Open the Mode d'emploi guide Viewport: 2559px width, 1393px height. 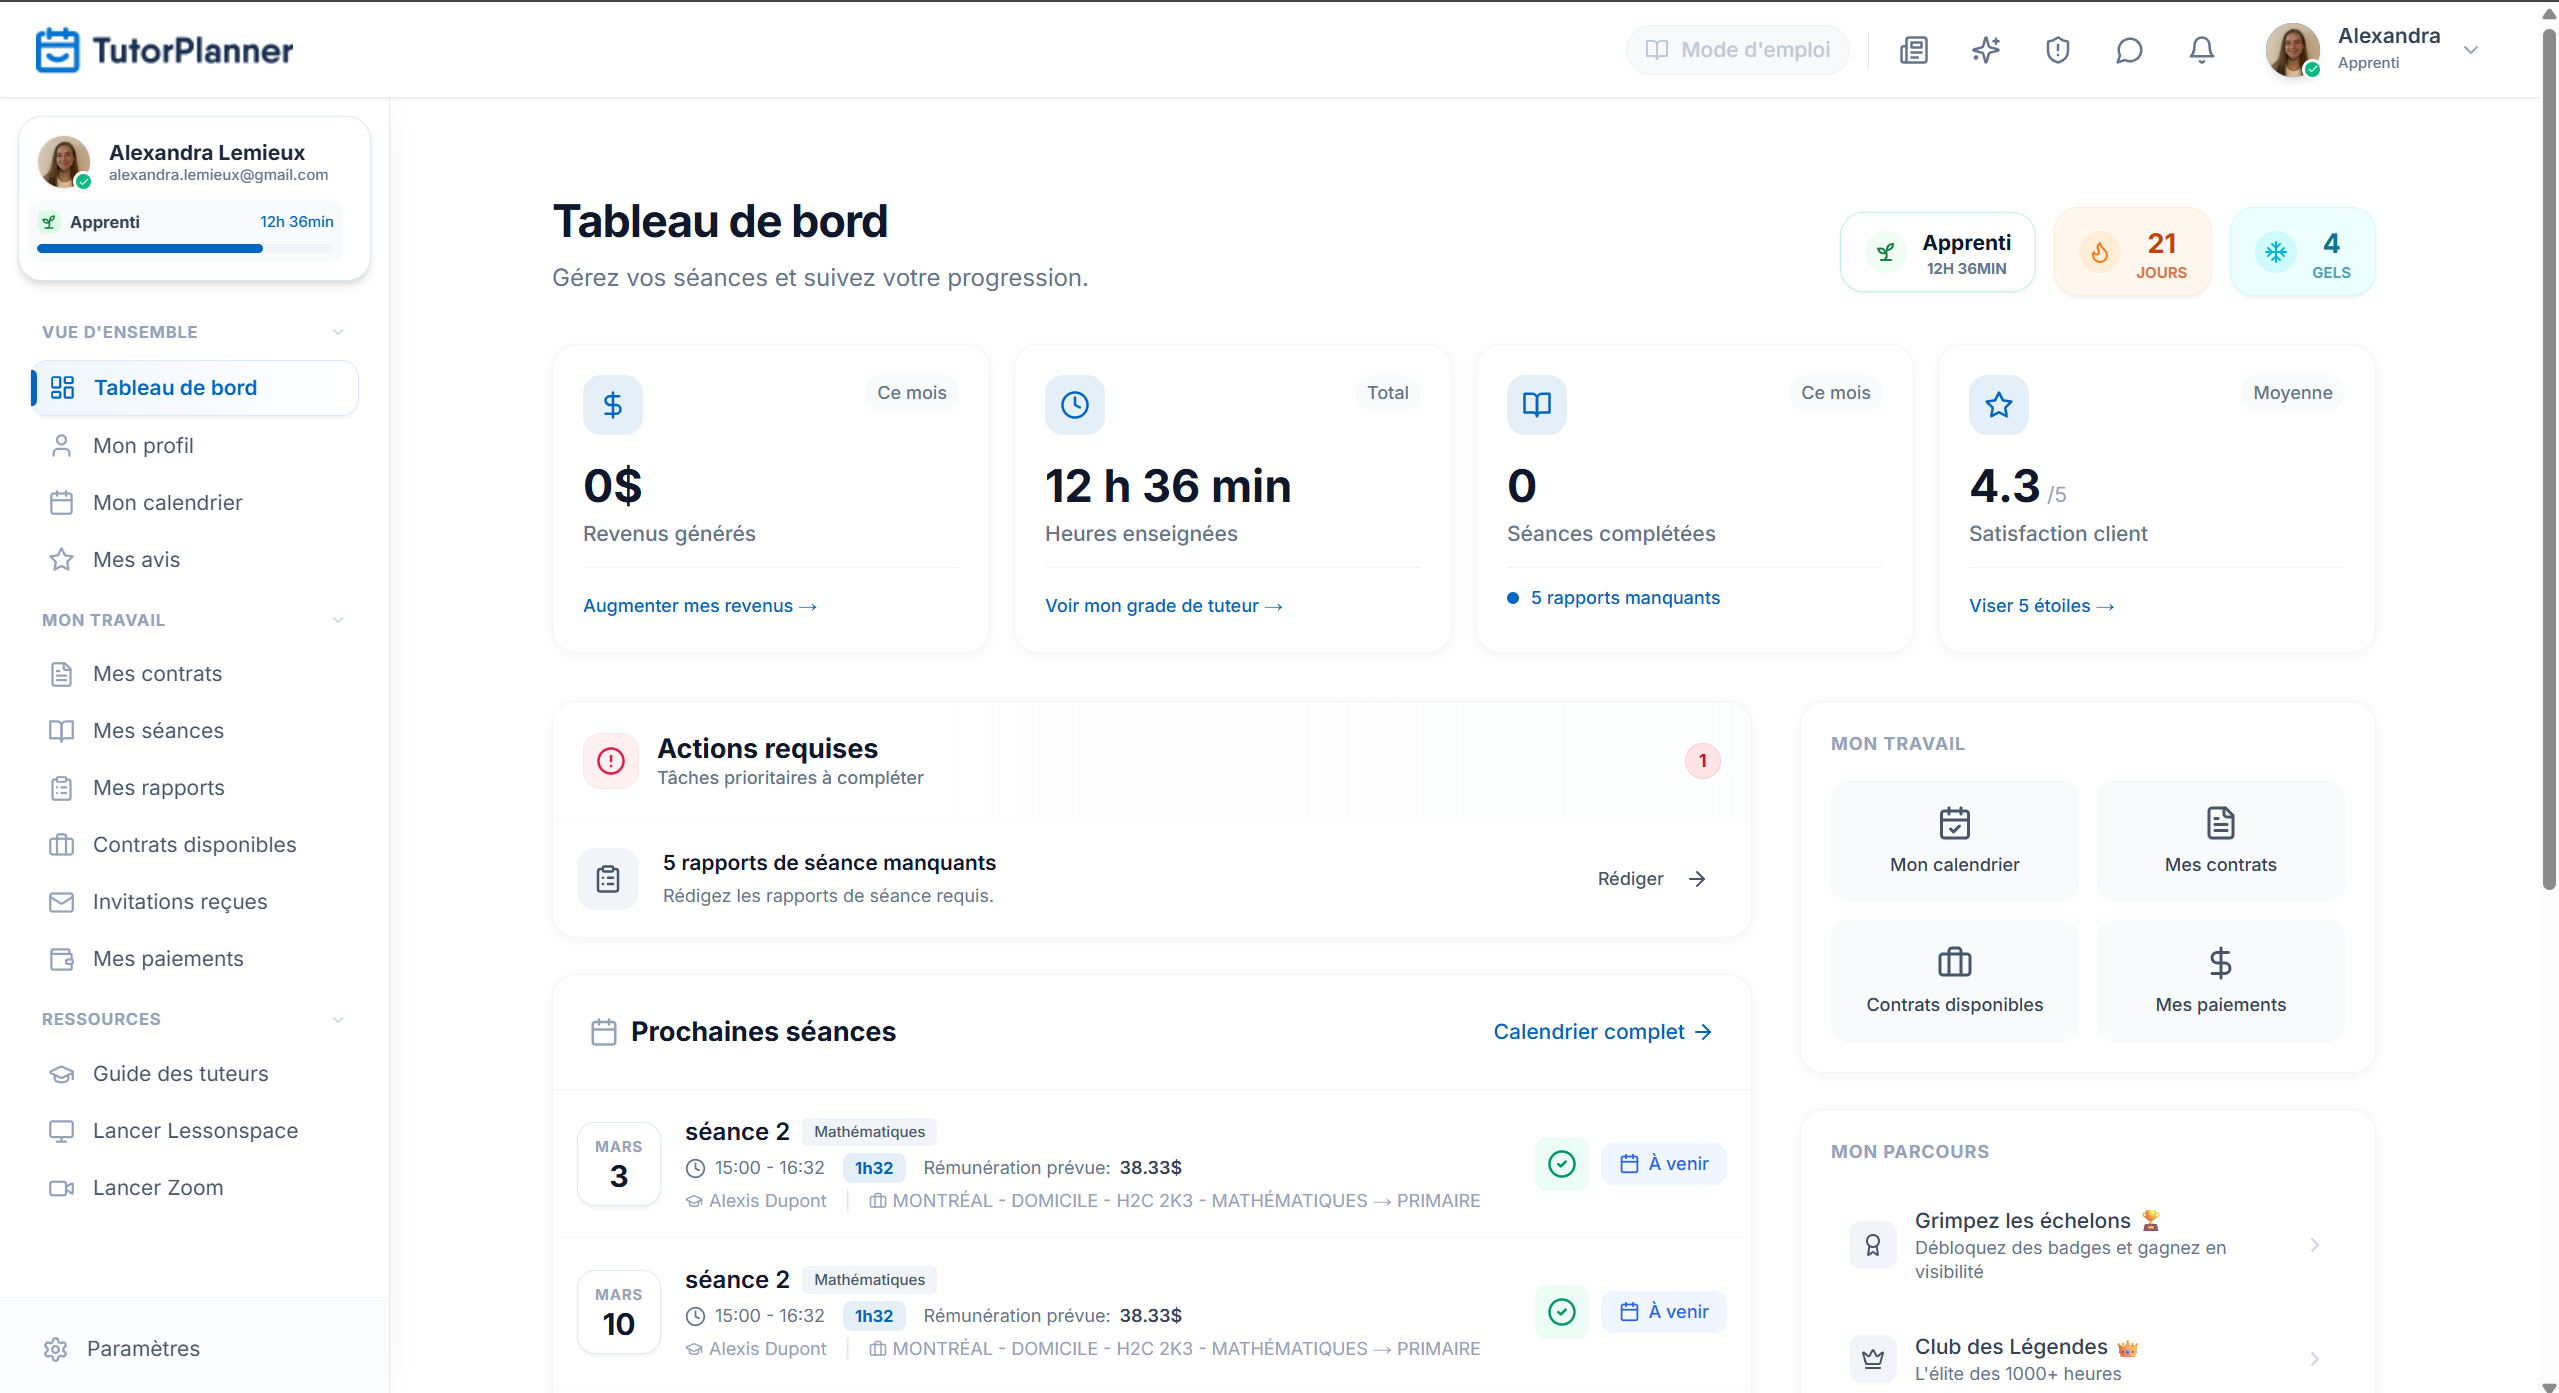click(1737, 49)
